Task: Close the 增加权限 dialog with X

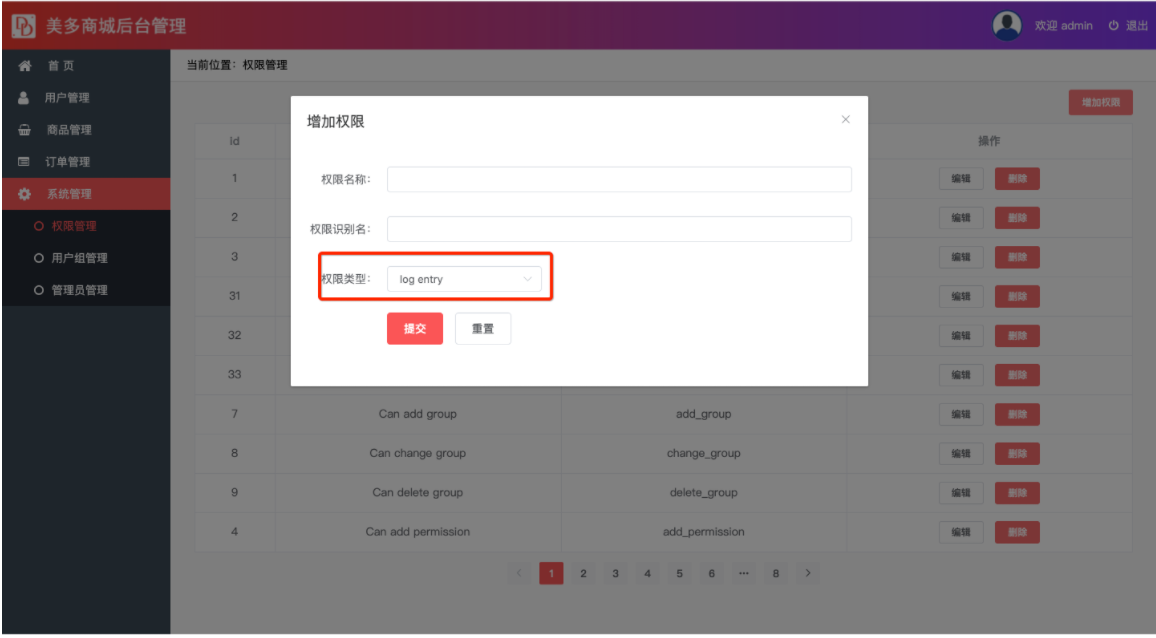Action: [x=846, y=119]
